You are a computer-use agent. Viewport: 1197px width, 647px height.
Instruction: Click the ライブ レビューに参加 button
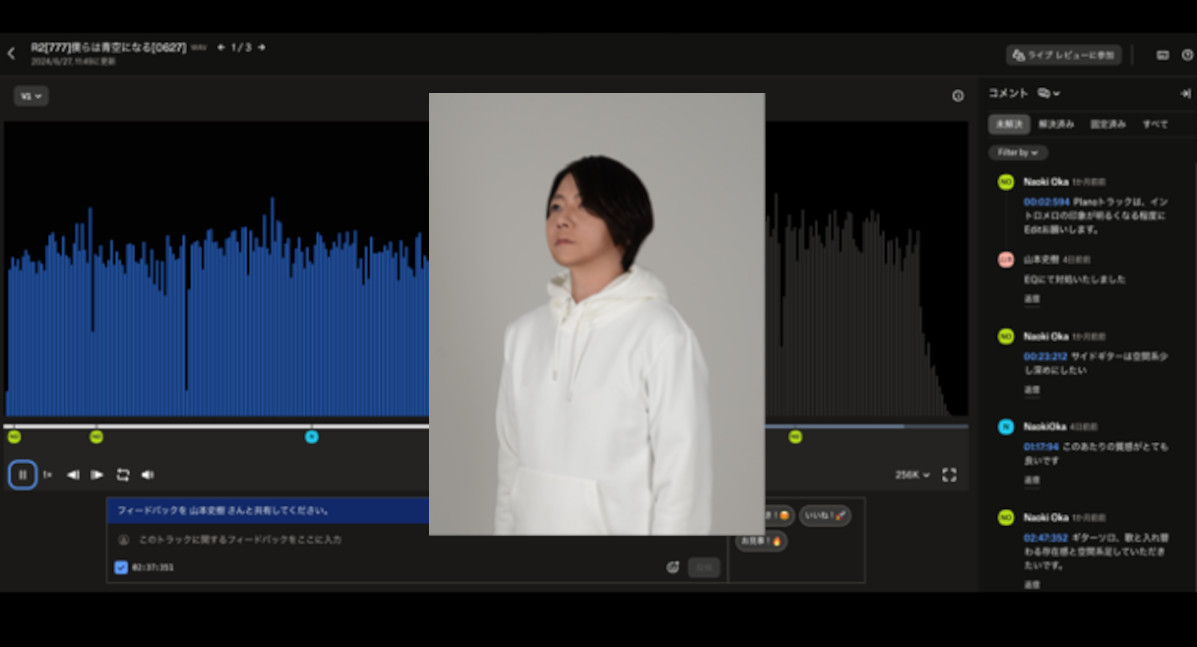1063,55
